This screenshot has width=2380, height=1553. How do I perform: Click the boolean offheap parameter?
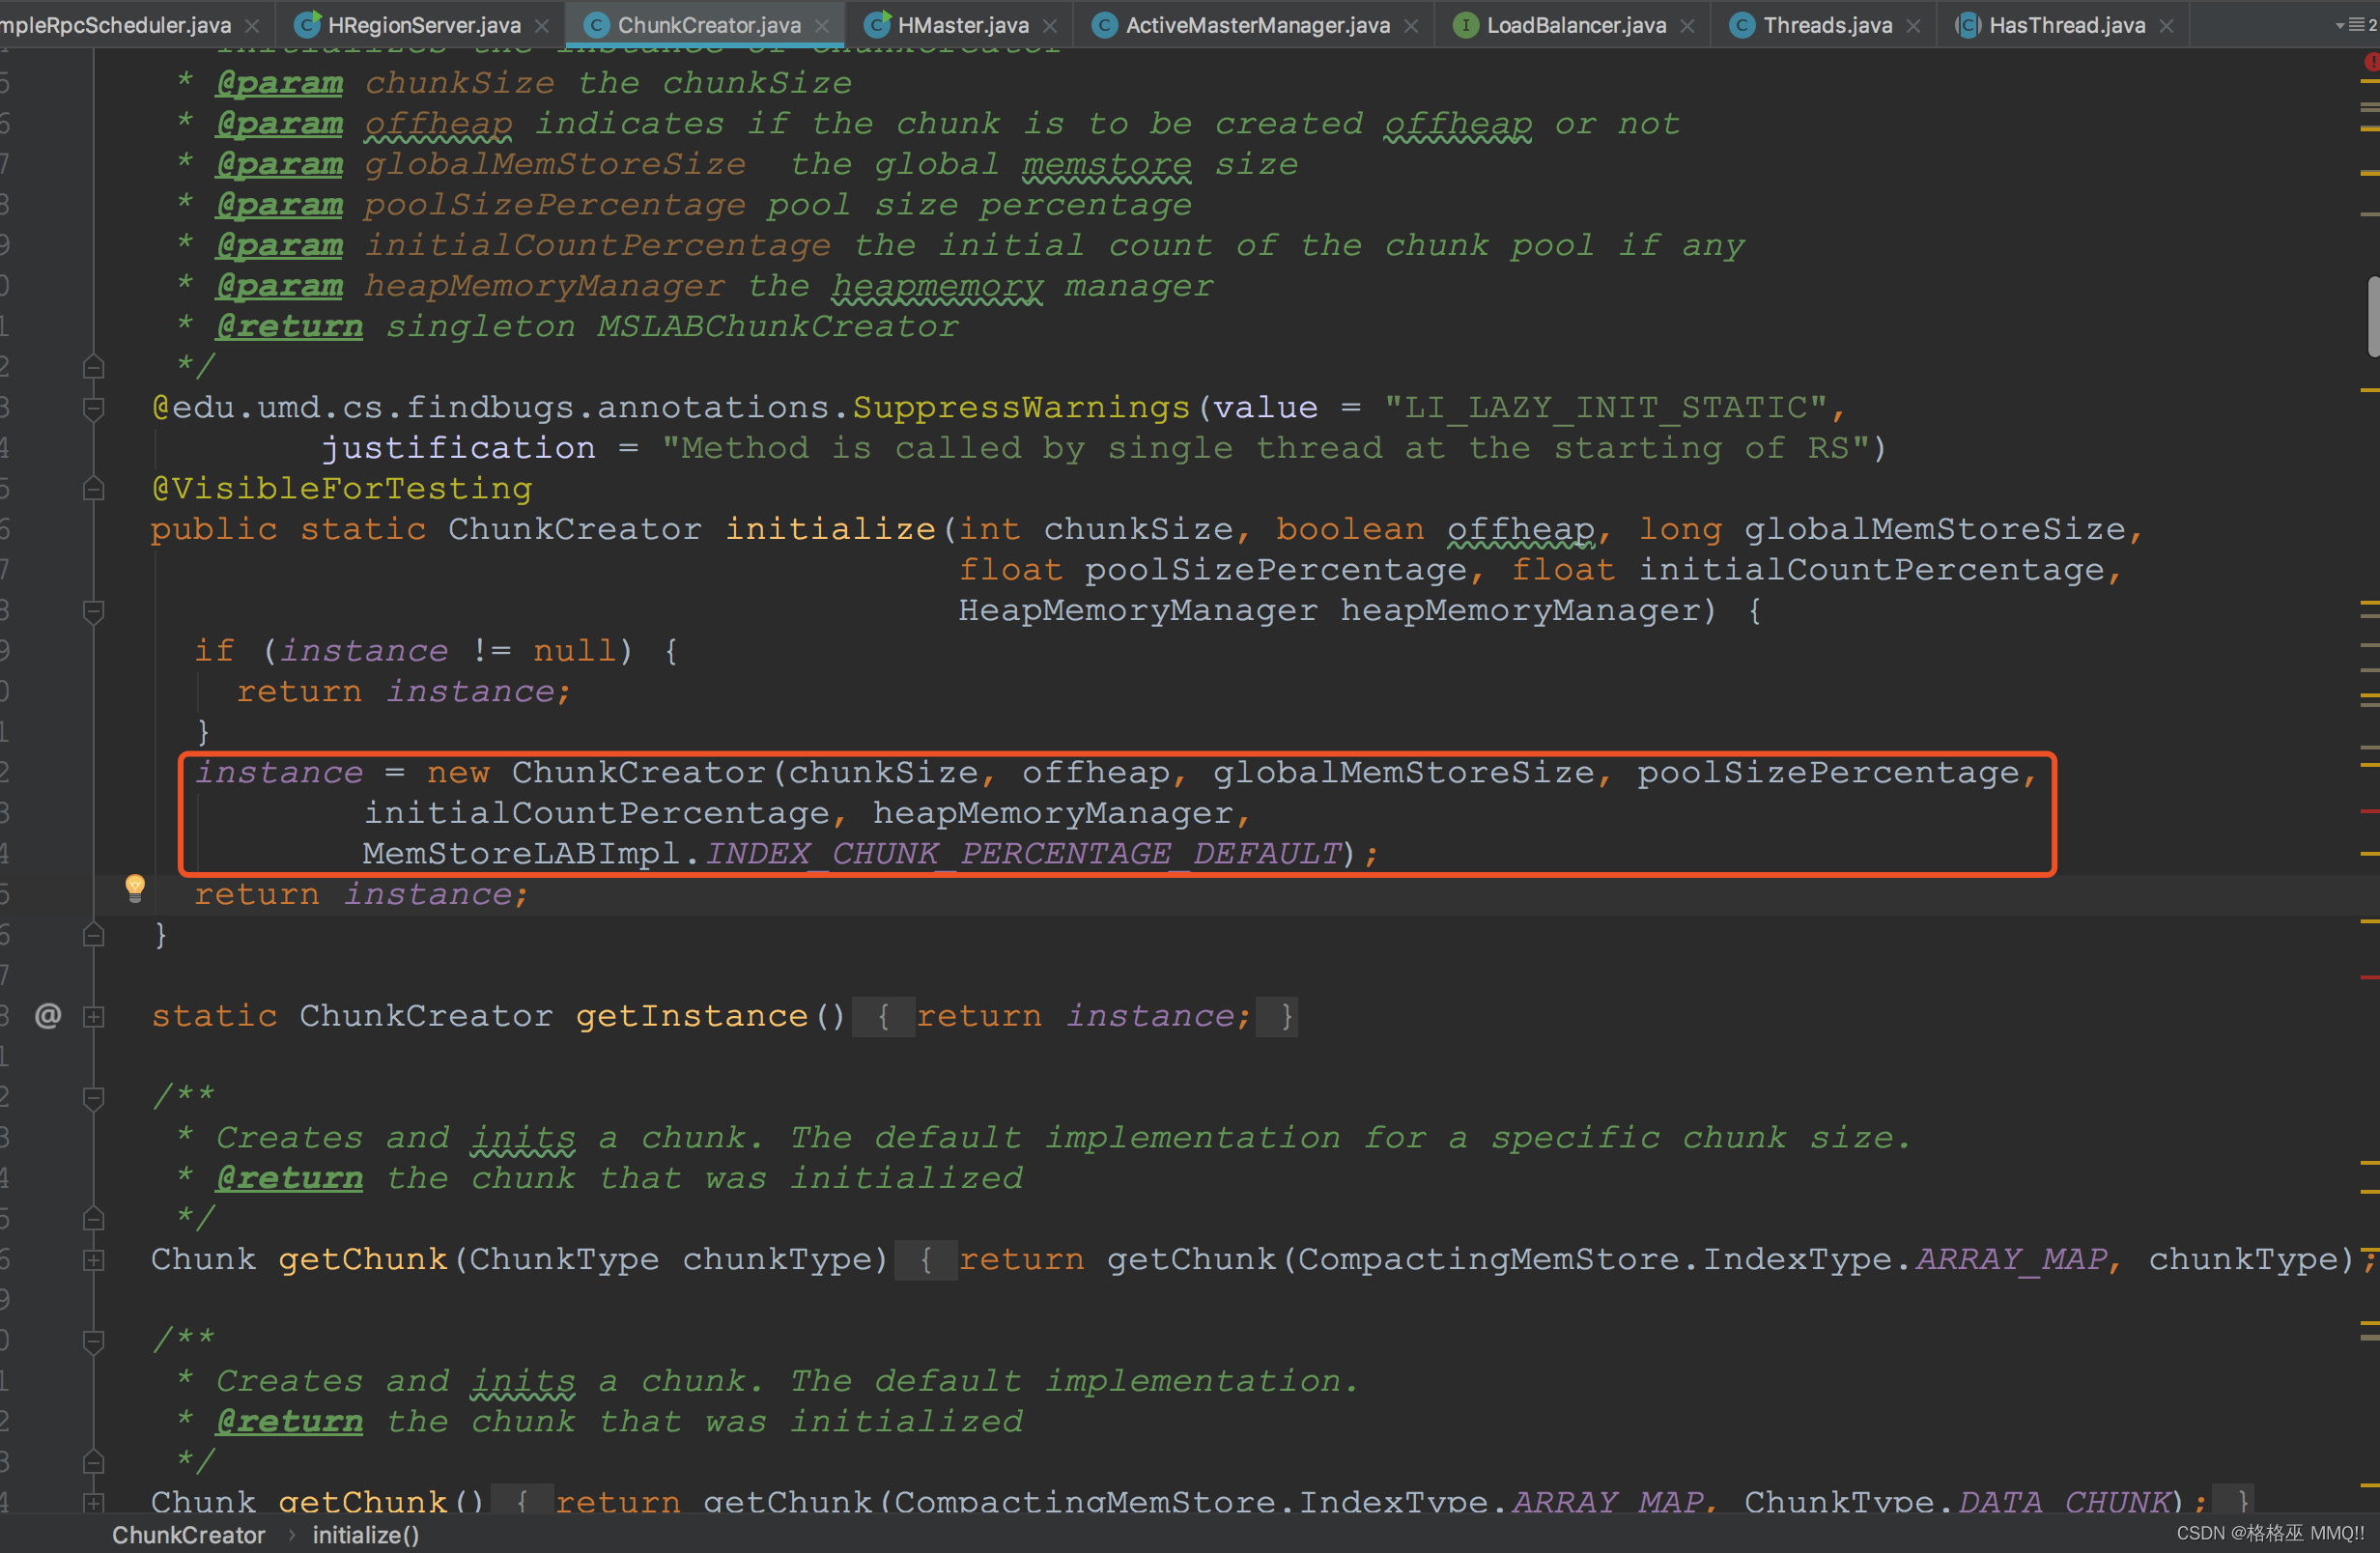[x=1435, y=529]
